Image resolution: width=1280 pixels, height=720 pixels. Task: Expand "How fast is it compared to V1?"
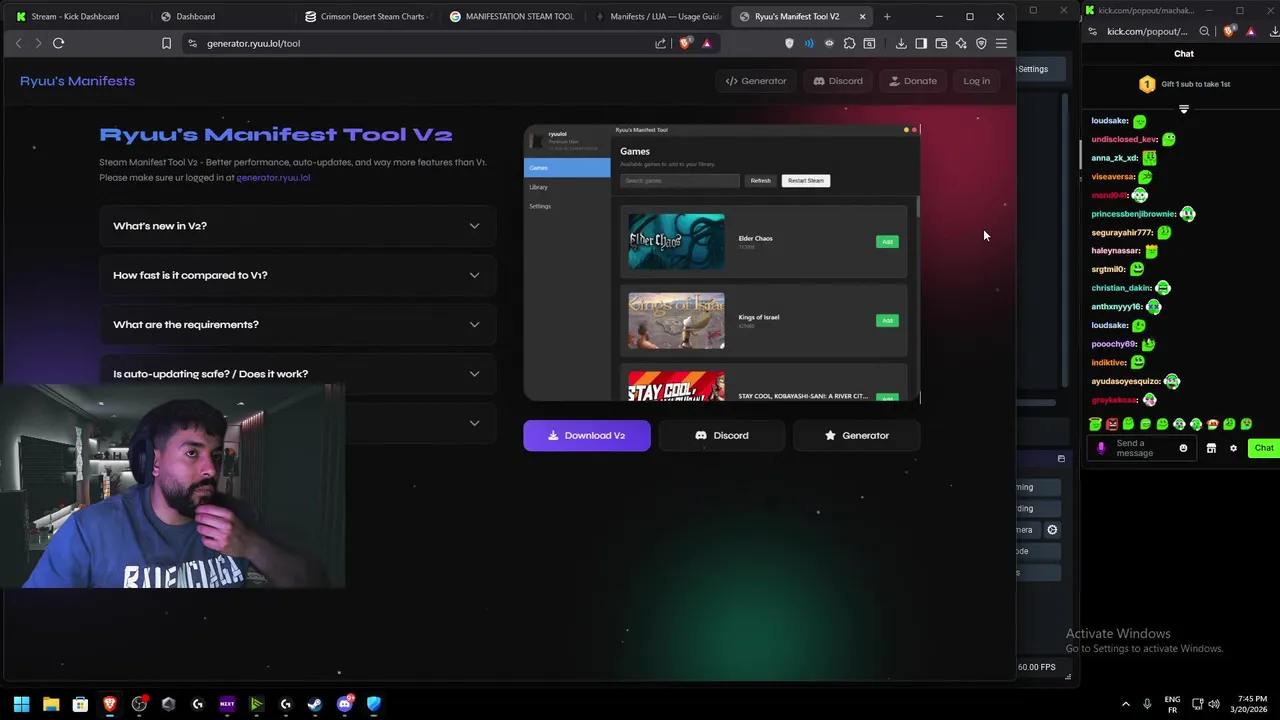297,275
